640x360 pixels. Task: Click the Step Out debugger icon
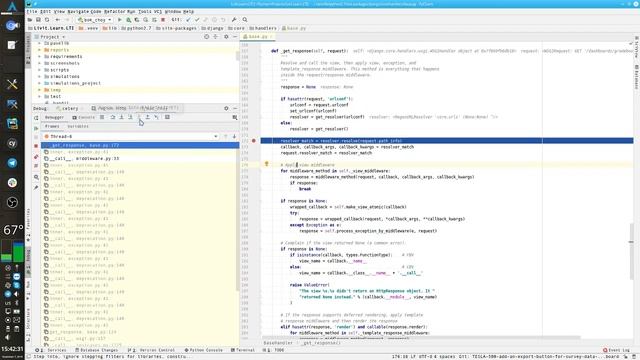148,117
